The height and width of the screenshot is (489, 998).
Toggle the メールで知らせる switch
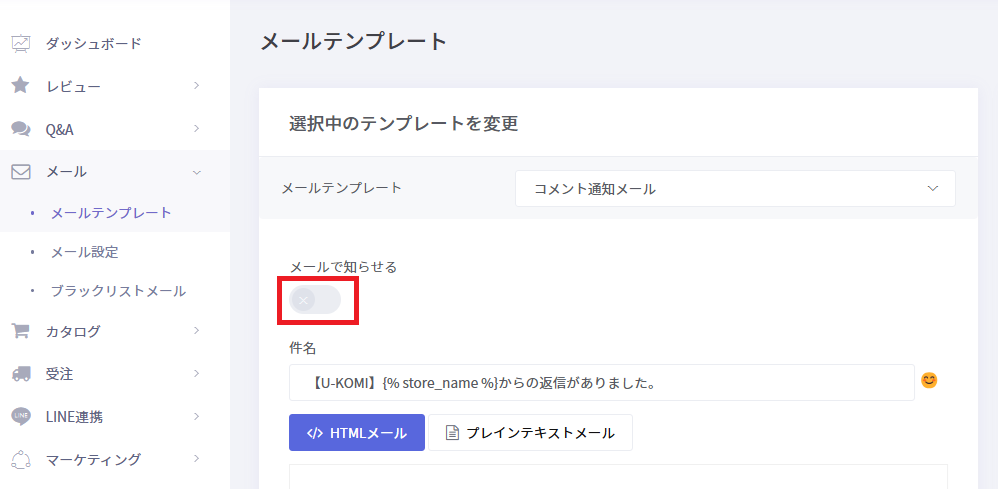(x=315, y=299)
